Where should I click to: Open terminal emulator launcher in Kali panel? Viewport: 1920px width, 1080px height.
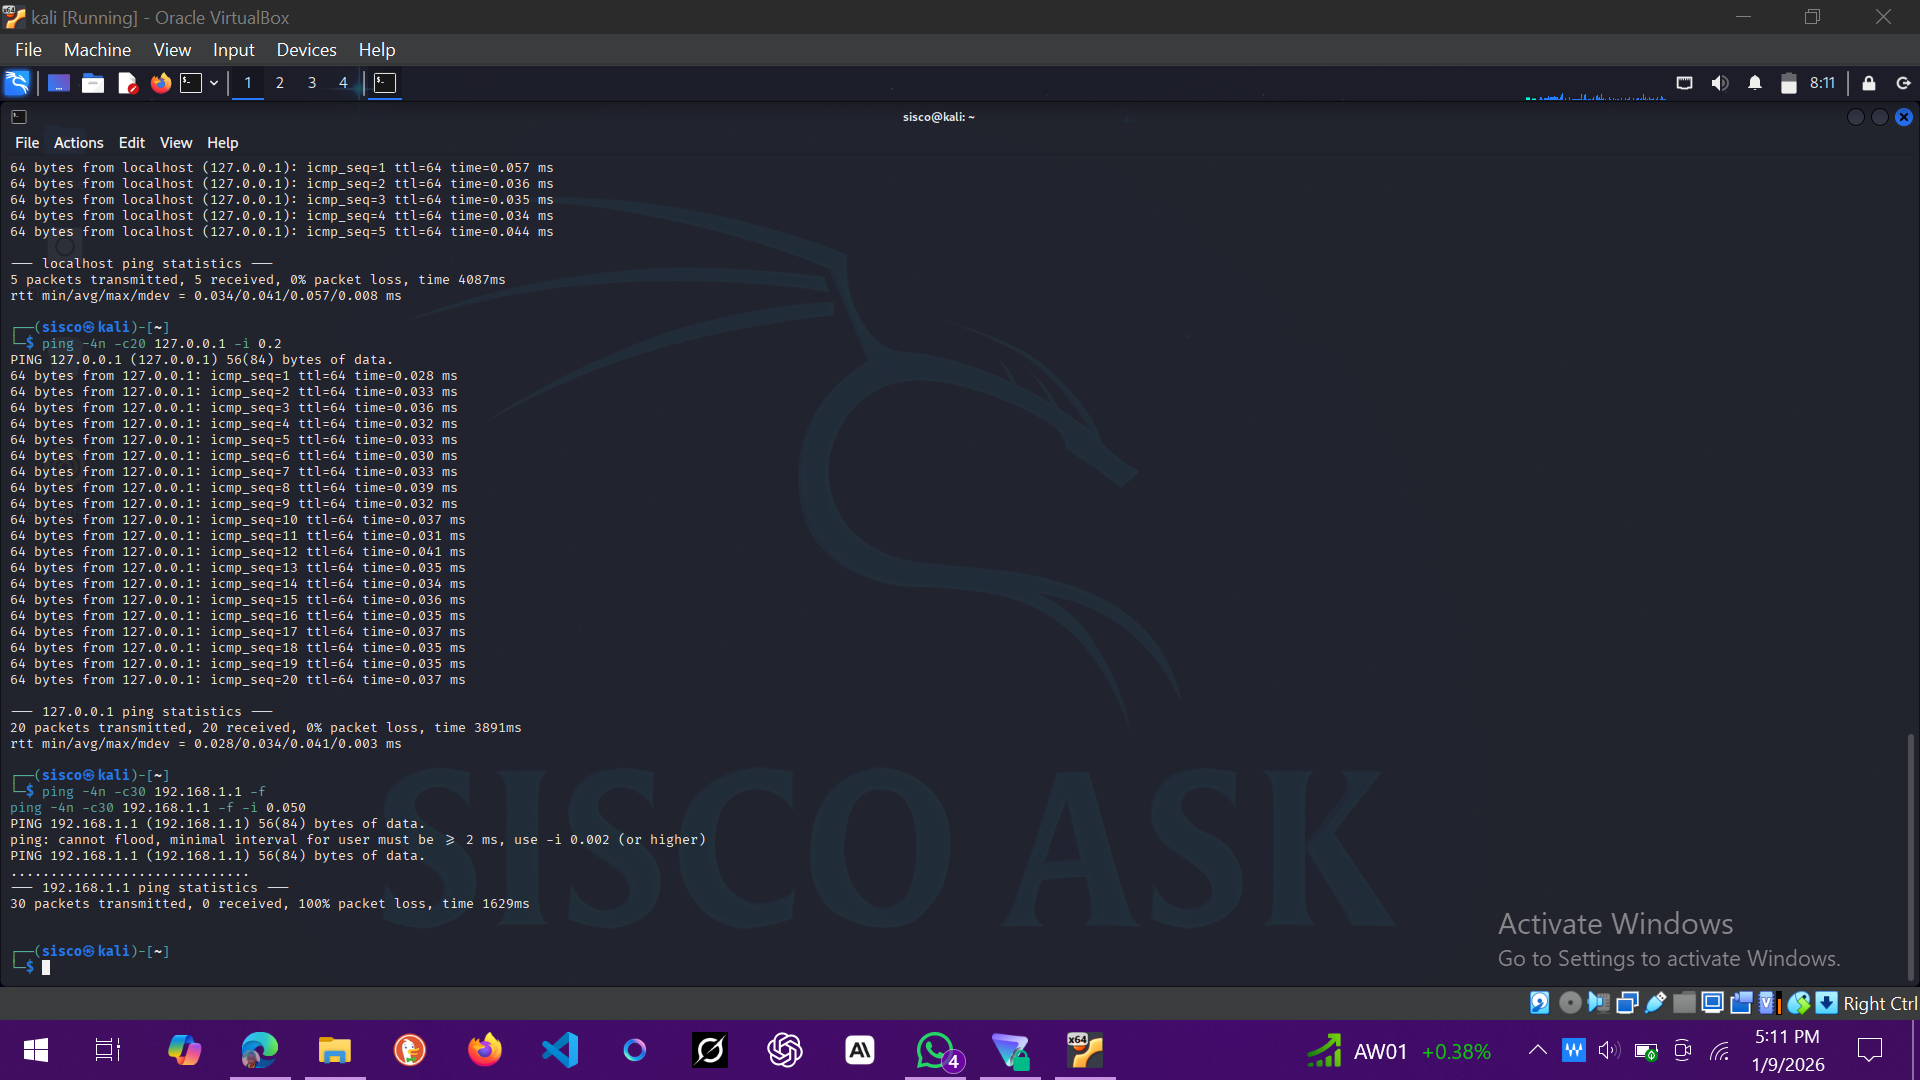191,83
